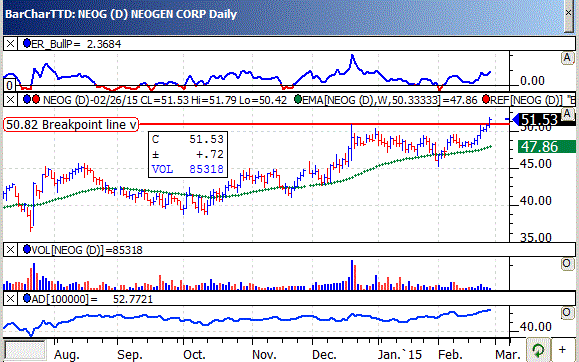The height and width of the screenshot is (362, 579).
Task: Click the Aug. date axis label
Action: tap(67, 355)
